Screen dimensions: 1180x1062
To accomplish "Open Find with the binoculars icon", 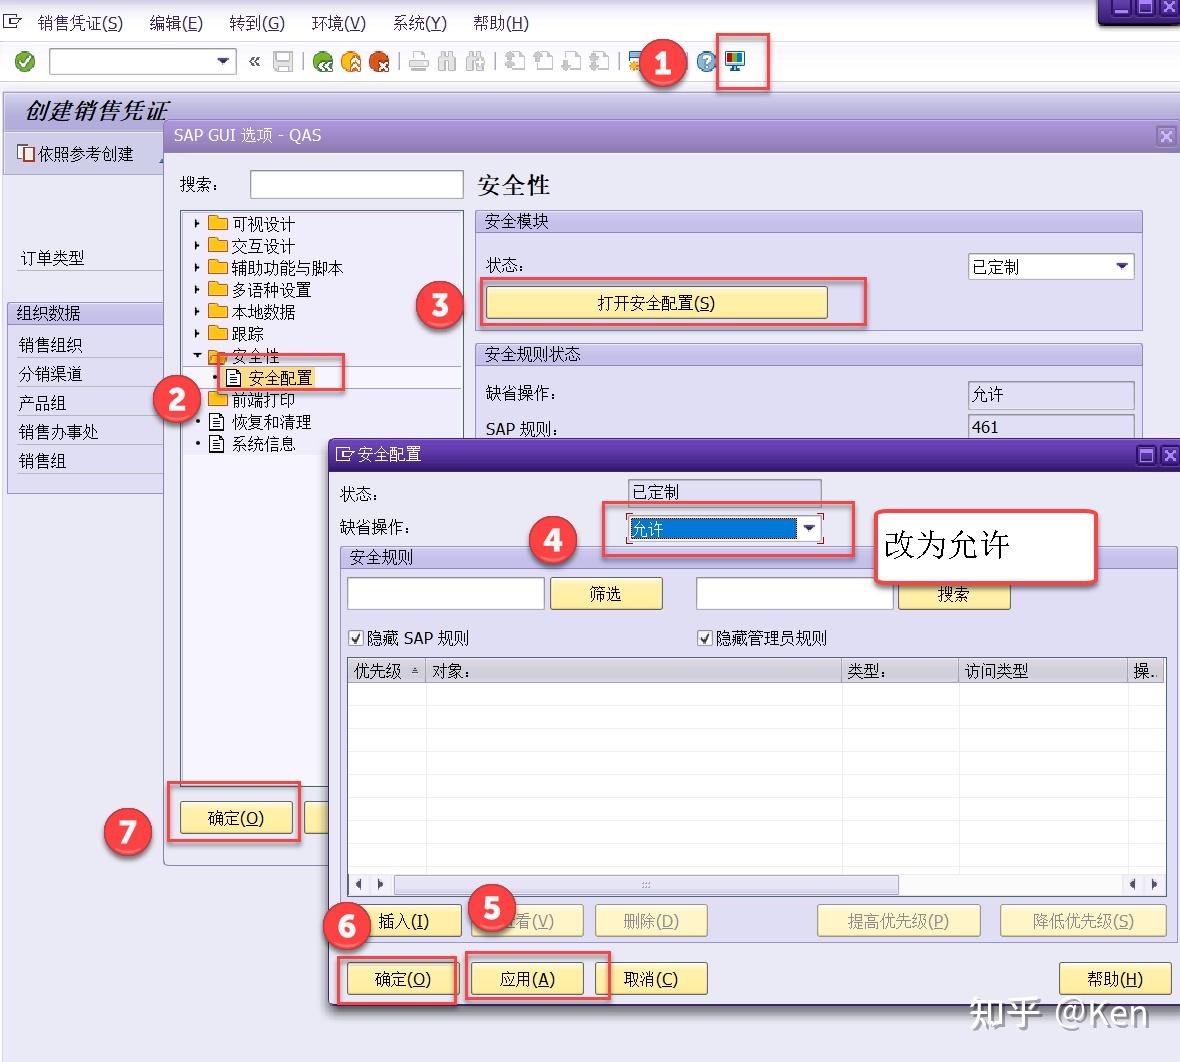I will (x=446, y=62).
